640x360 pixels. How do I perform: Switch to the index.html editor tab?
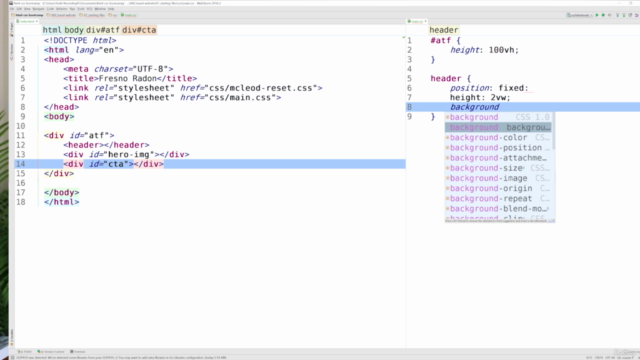click(26, 21)
